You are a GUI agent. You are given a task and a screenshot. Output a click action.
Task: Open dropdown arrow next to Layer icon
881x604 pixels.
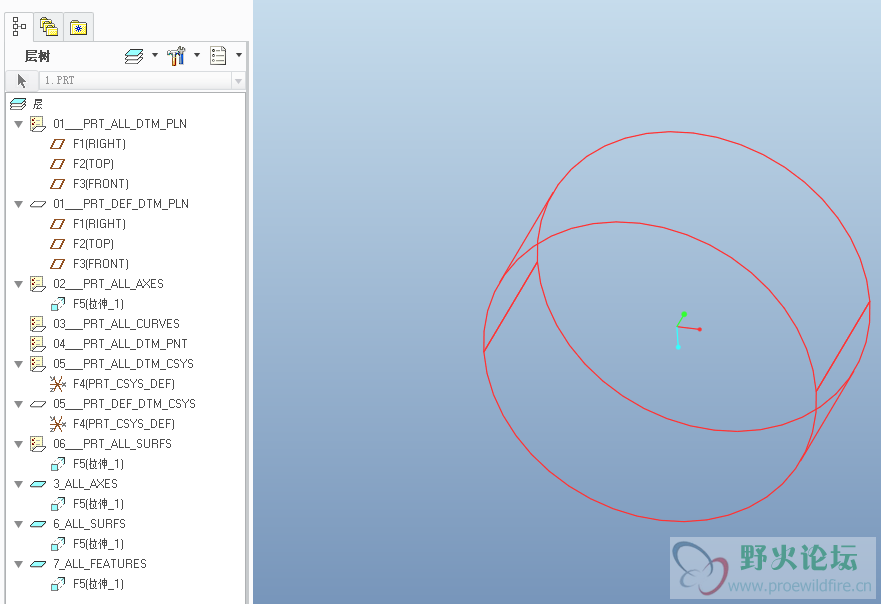[155, 55]
